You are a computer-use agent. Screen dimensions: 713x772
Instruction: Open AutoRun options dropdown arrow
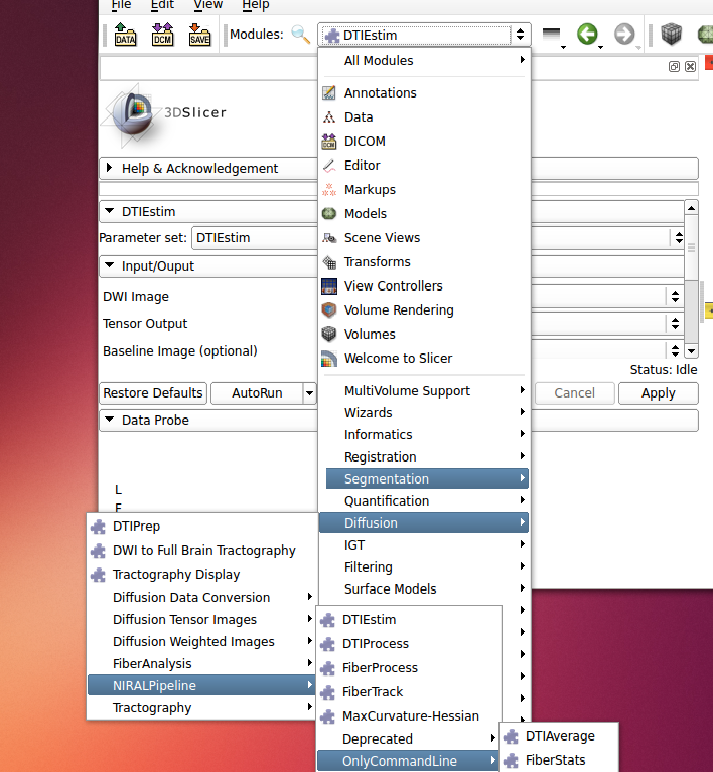pos(309,393)
